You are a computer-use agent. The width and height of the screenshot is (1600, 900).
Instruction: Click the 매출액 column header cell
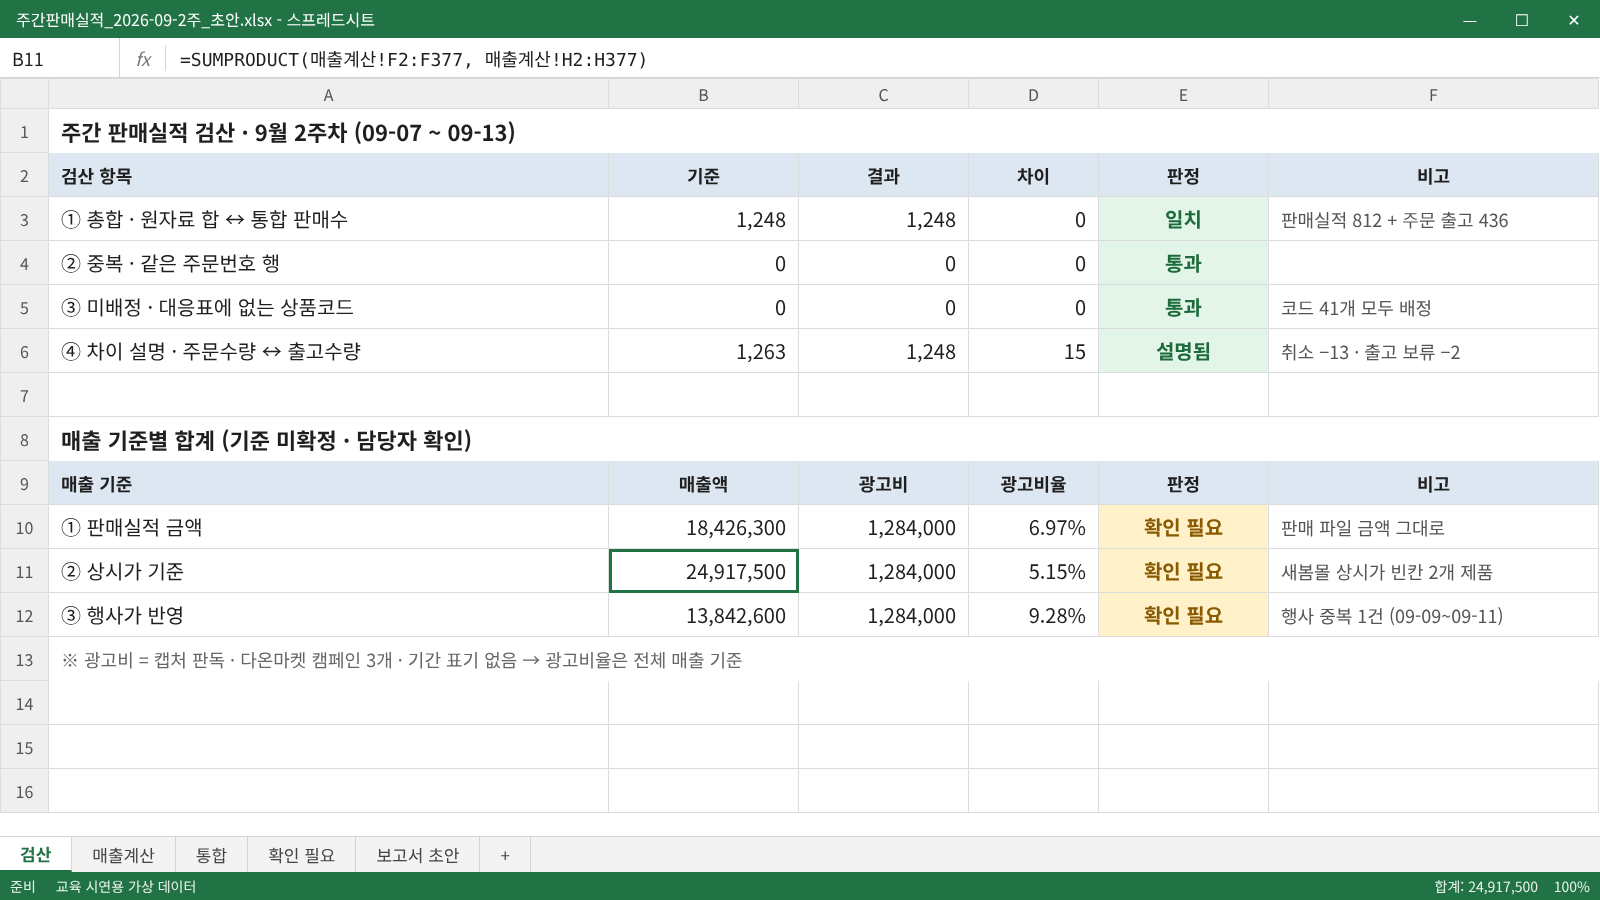pos(703,483)
